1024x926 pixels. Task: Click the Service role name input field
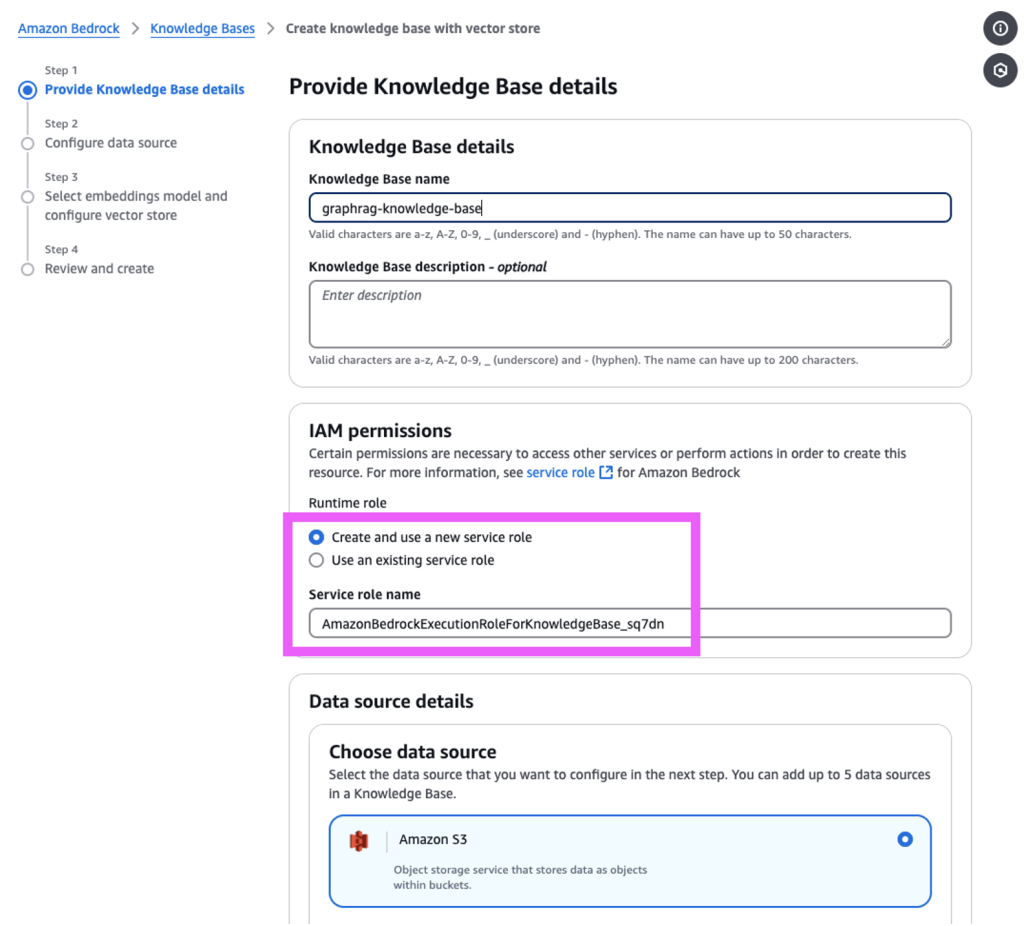tap(629, 623)
